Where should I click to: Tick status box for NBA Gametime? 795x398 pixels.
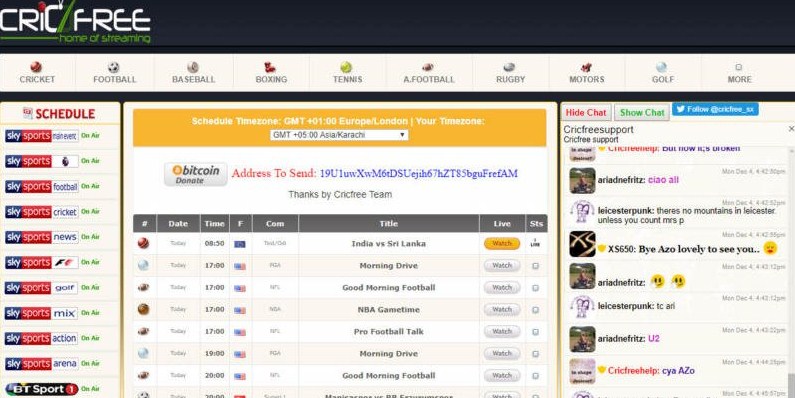[x=535, y=310]
